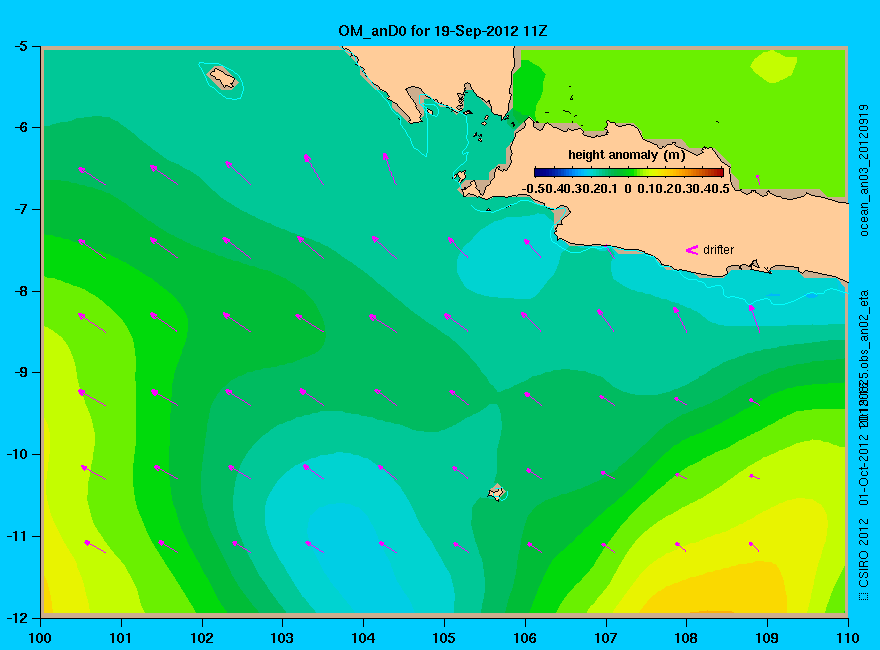Image resolution: width=880 pixels, height=650 pixels.
Task: Click the colorbar tick label '0'
Action: tap(627, 189)
